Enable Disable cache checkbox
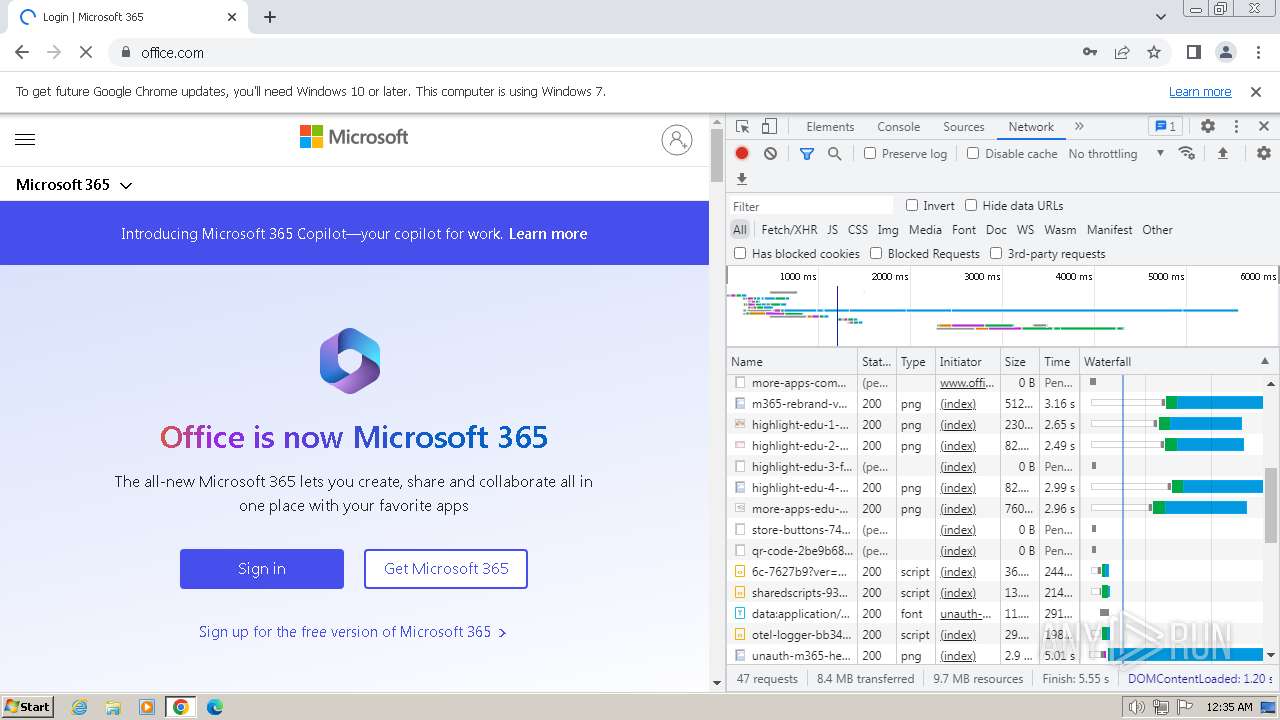The image size is (1280, 720). 973,153
